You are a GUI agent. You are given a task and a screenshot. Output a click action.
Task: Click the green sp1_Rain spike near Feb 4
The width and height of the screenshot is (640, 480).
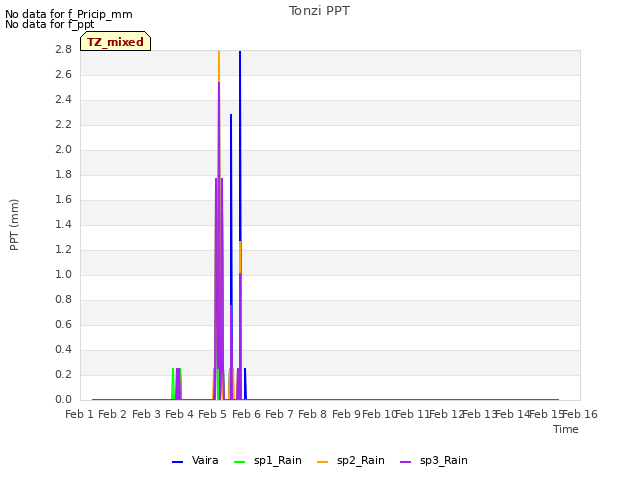pos(173,384)
